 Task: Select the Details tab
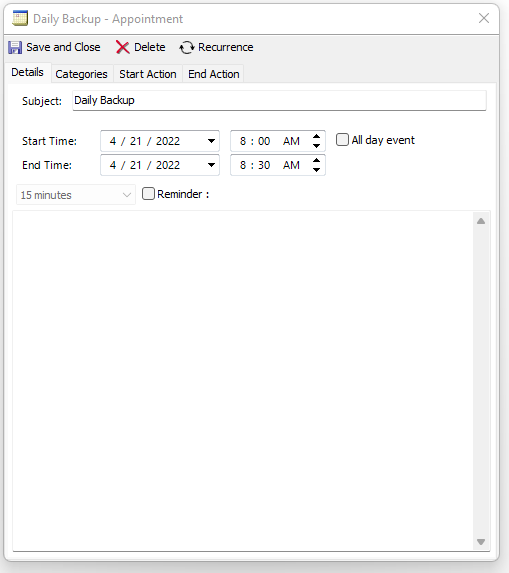tap(28, 72)
